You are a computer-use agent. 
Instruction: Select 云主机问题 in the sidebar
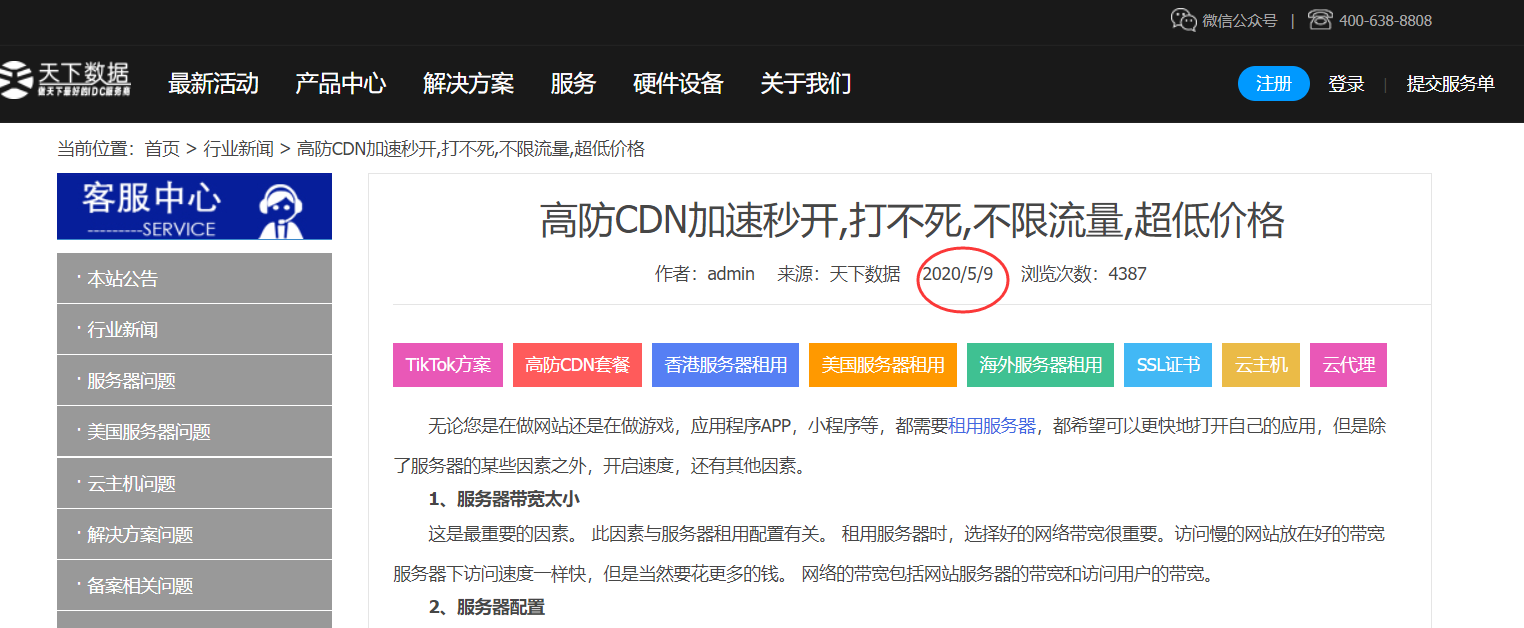click(x=131, y=484)
